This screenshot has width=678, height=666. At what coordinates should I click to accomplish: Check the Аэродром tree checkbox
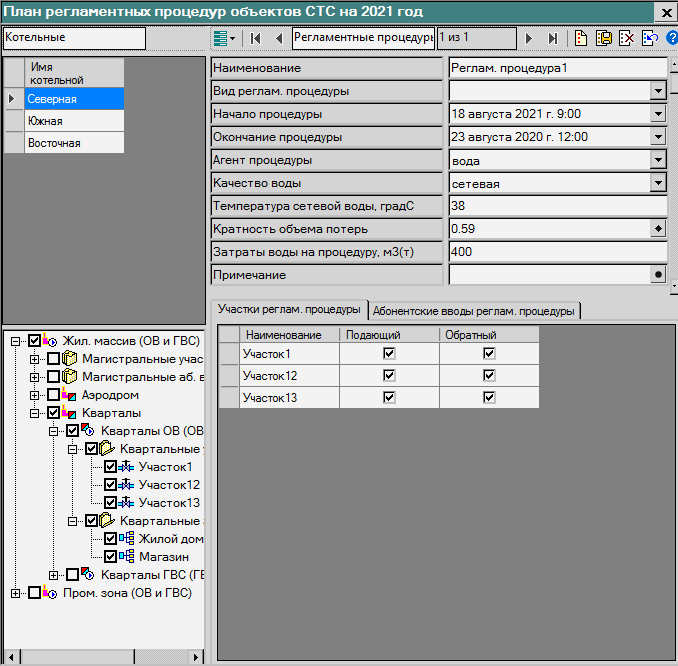click(x=54, y=395)
